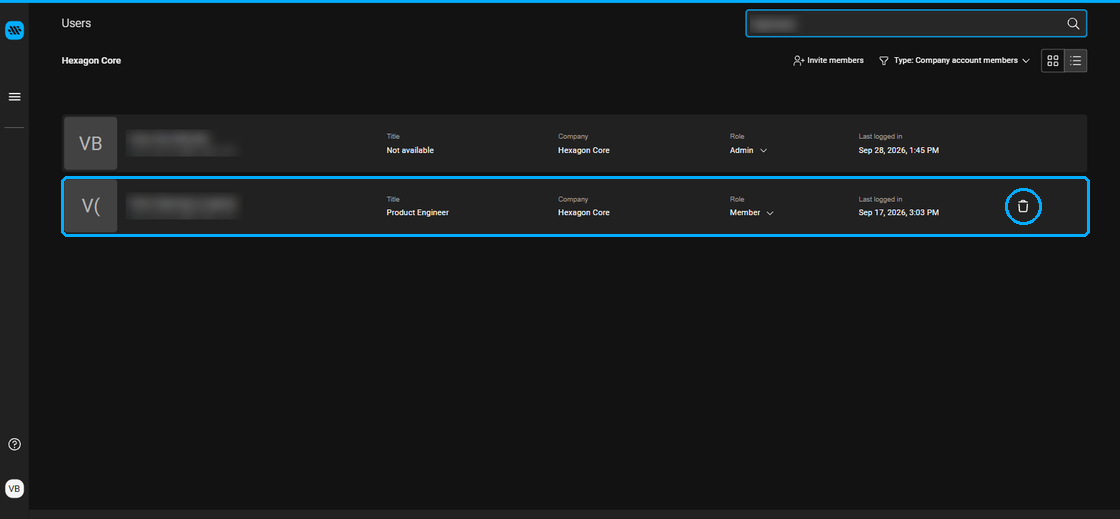Open the Member role dropdown
1120x519 pixels.
(x=751, y=213)
